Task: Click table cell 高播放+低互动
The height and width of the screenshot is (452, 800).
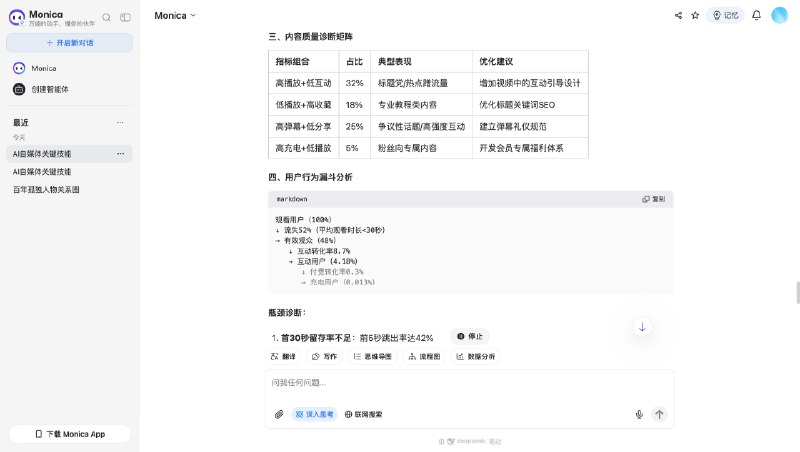Action: (304, 83)
